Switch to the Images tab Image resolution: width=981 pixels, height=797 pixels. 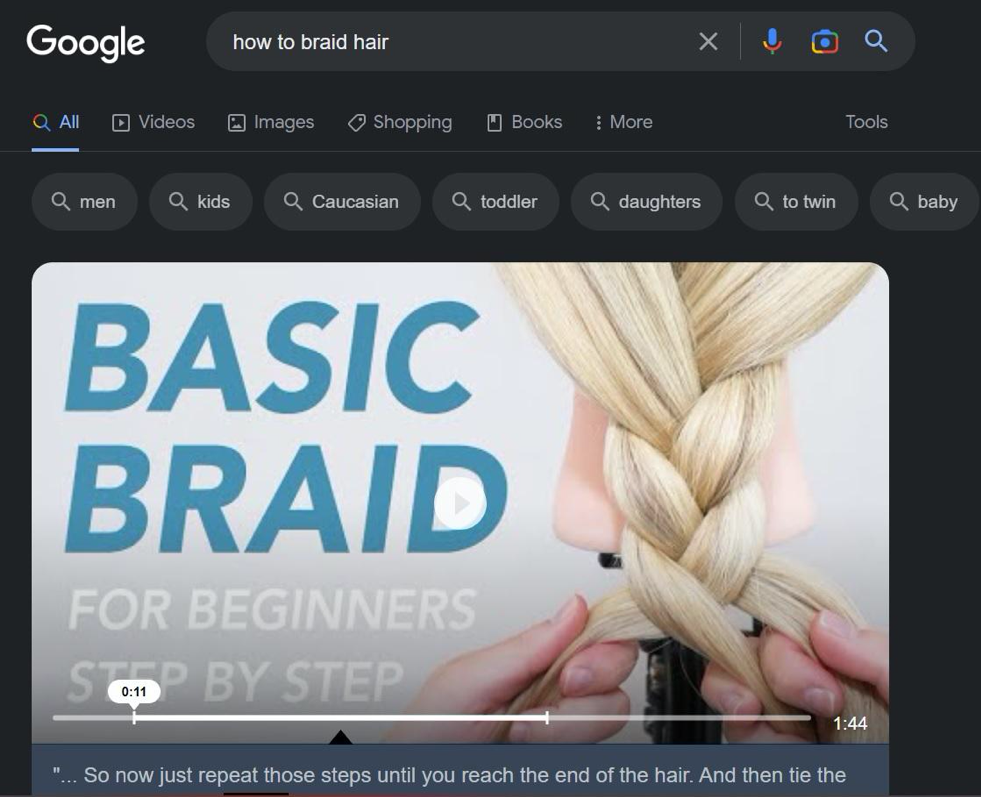[x=271, y=122]
